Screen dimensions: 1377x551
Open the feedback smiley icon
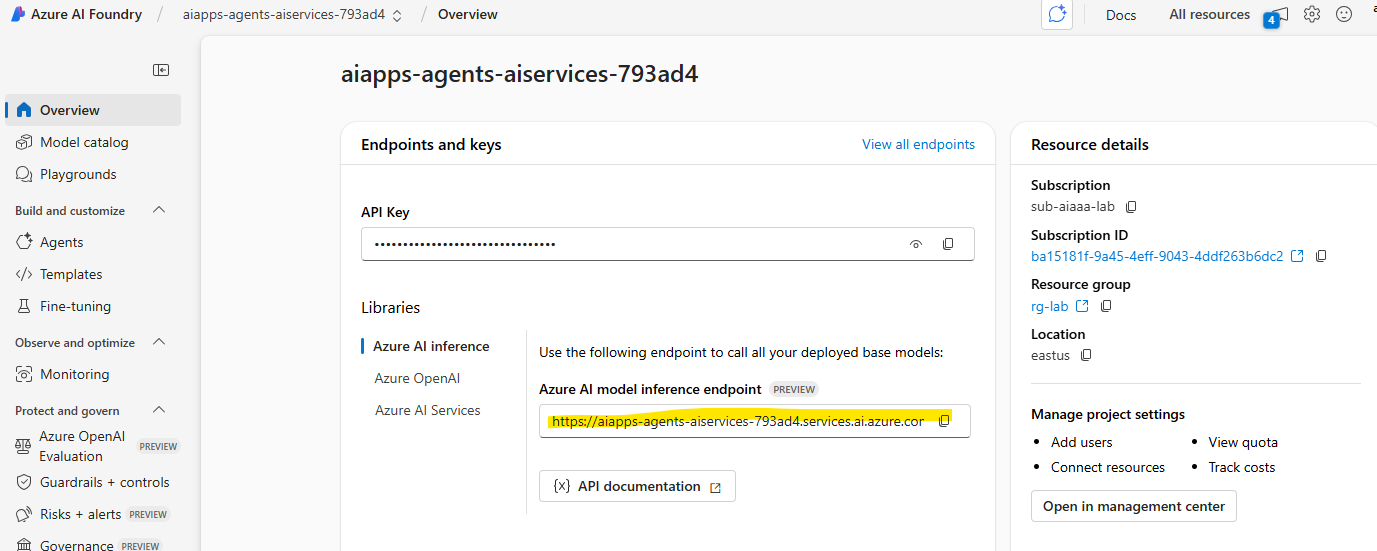pyautogui.click(x=1344, y=14)
